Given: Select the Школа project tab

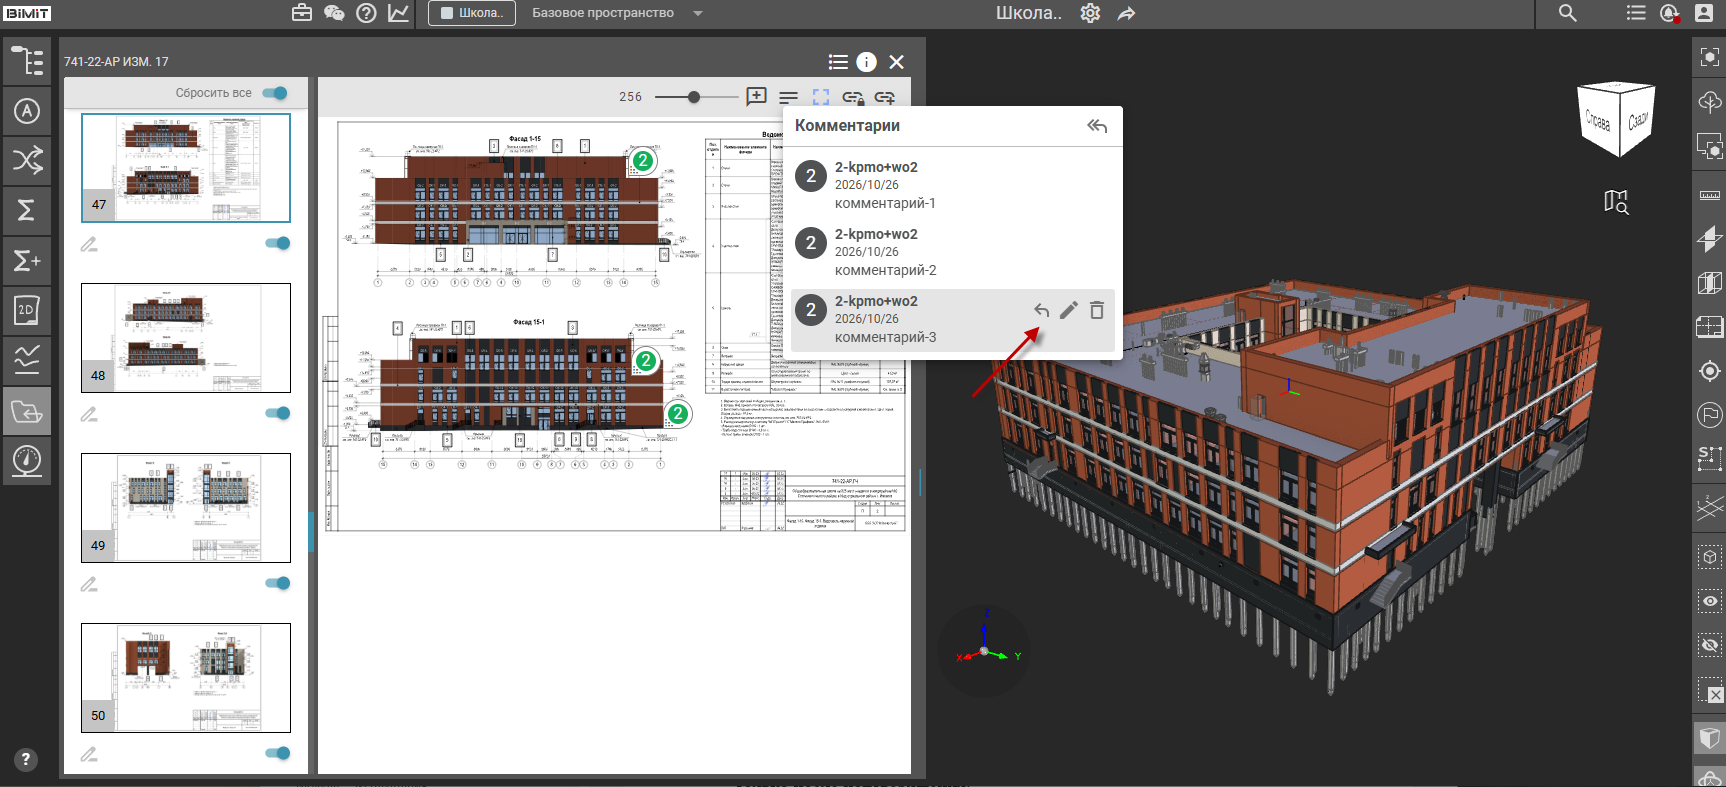Looking at the screenshot, I should point(472,13).
